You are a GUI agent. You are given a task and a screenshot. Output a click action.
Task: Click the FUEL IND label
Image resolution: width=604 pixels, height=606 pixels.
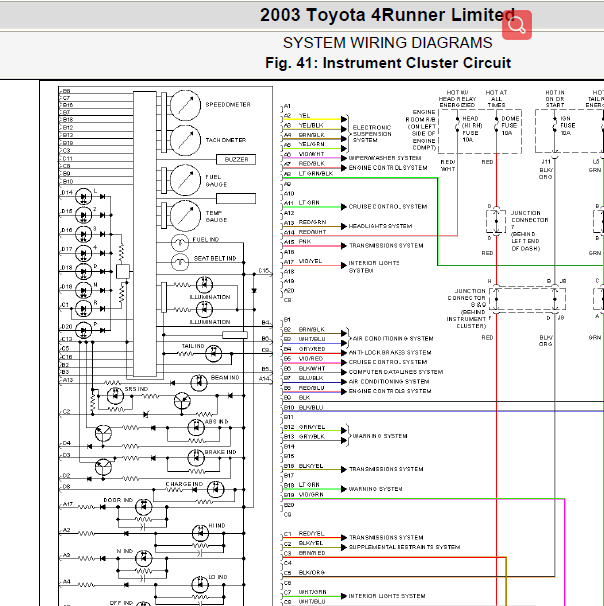pos(206,240)
